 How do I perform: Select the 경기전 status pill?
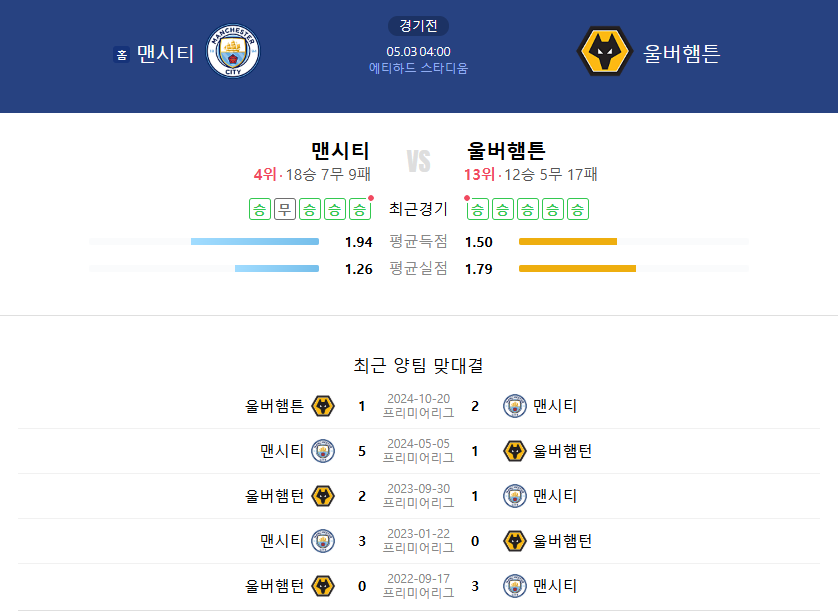coord(418,26)
